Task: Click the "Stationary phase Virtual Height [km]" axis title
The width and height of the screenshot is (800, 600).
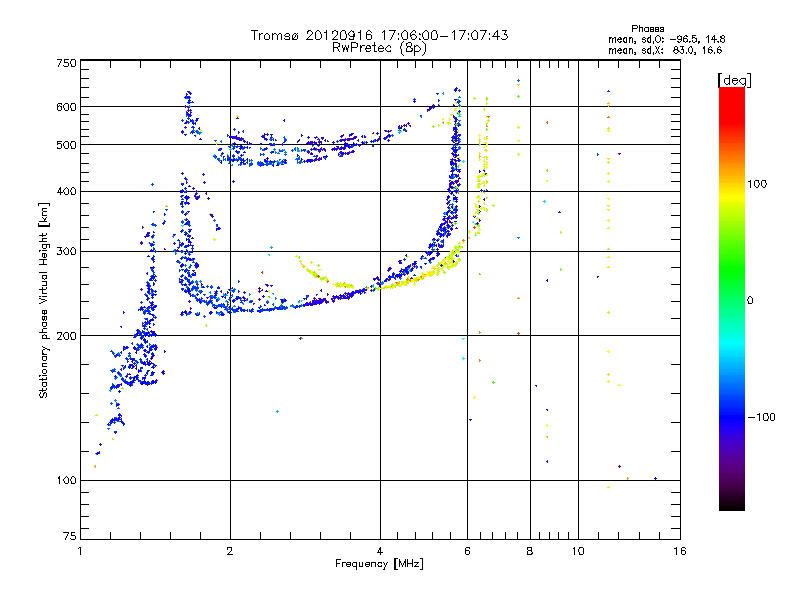Action: [43, 301]
